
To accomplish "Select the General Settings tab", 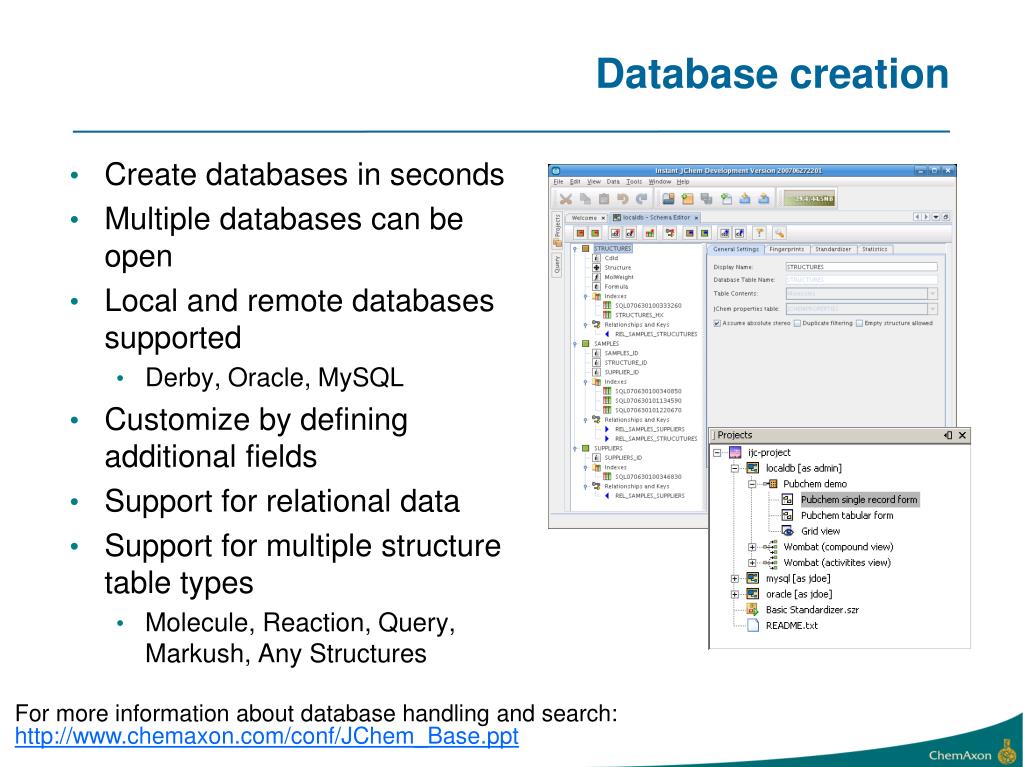I will tap(736, 249).
